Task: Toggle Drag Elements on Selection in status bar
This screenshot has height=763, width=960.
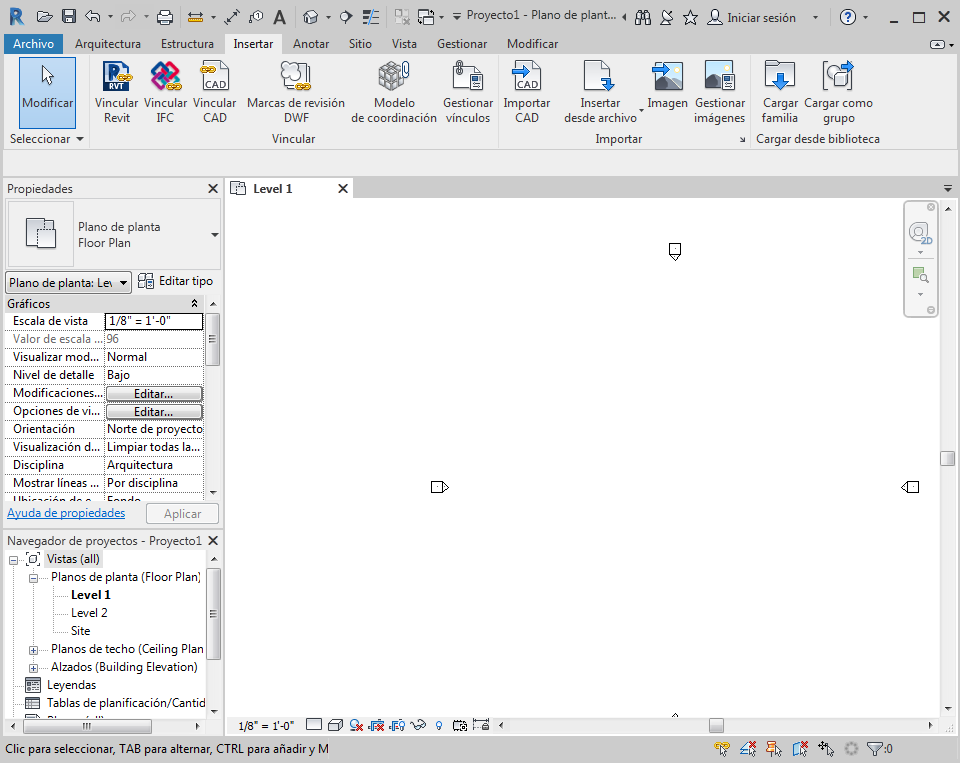Action: (826, 748)
